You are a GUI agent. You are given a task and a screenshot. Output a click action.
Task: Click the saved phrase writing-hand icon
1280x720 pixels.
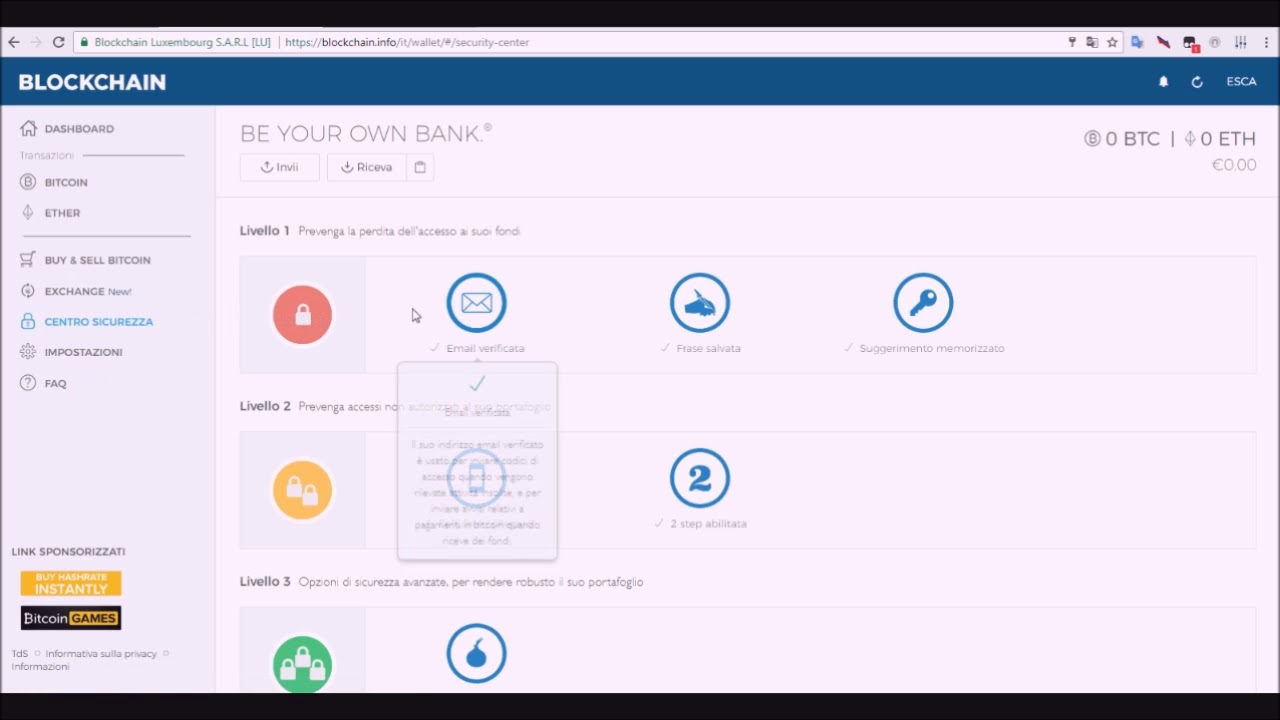pos(700,302)
